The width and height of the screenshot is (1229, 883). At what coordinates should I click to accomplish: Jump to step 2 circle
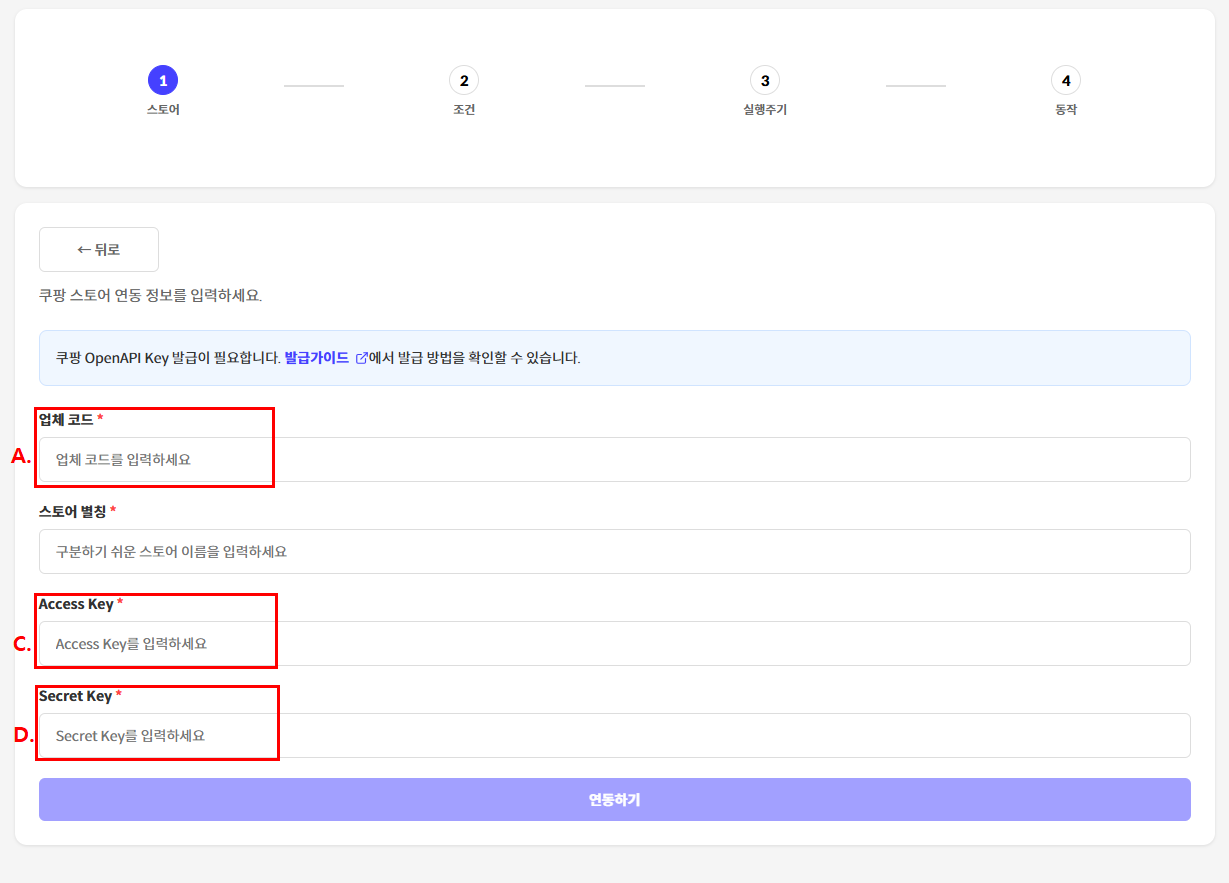coord(464,80)
